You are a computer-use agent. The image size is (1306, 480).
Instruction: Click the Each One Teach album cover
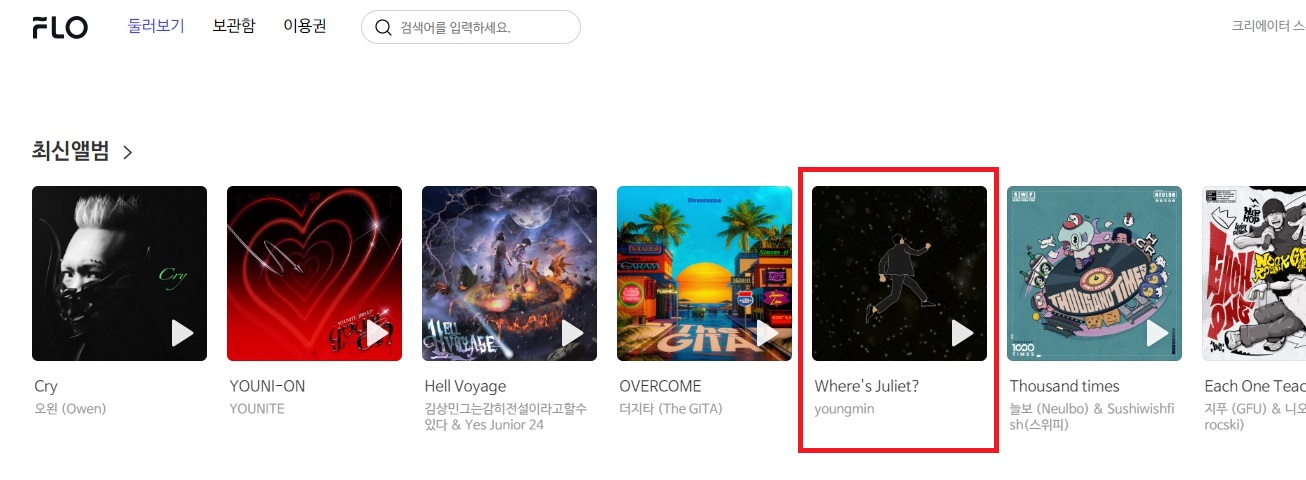click(1254, 273)
